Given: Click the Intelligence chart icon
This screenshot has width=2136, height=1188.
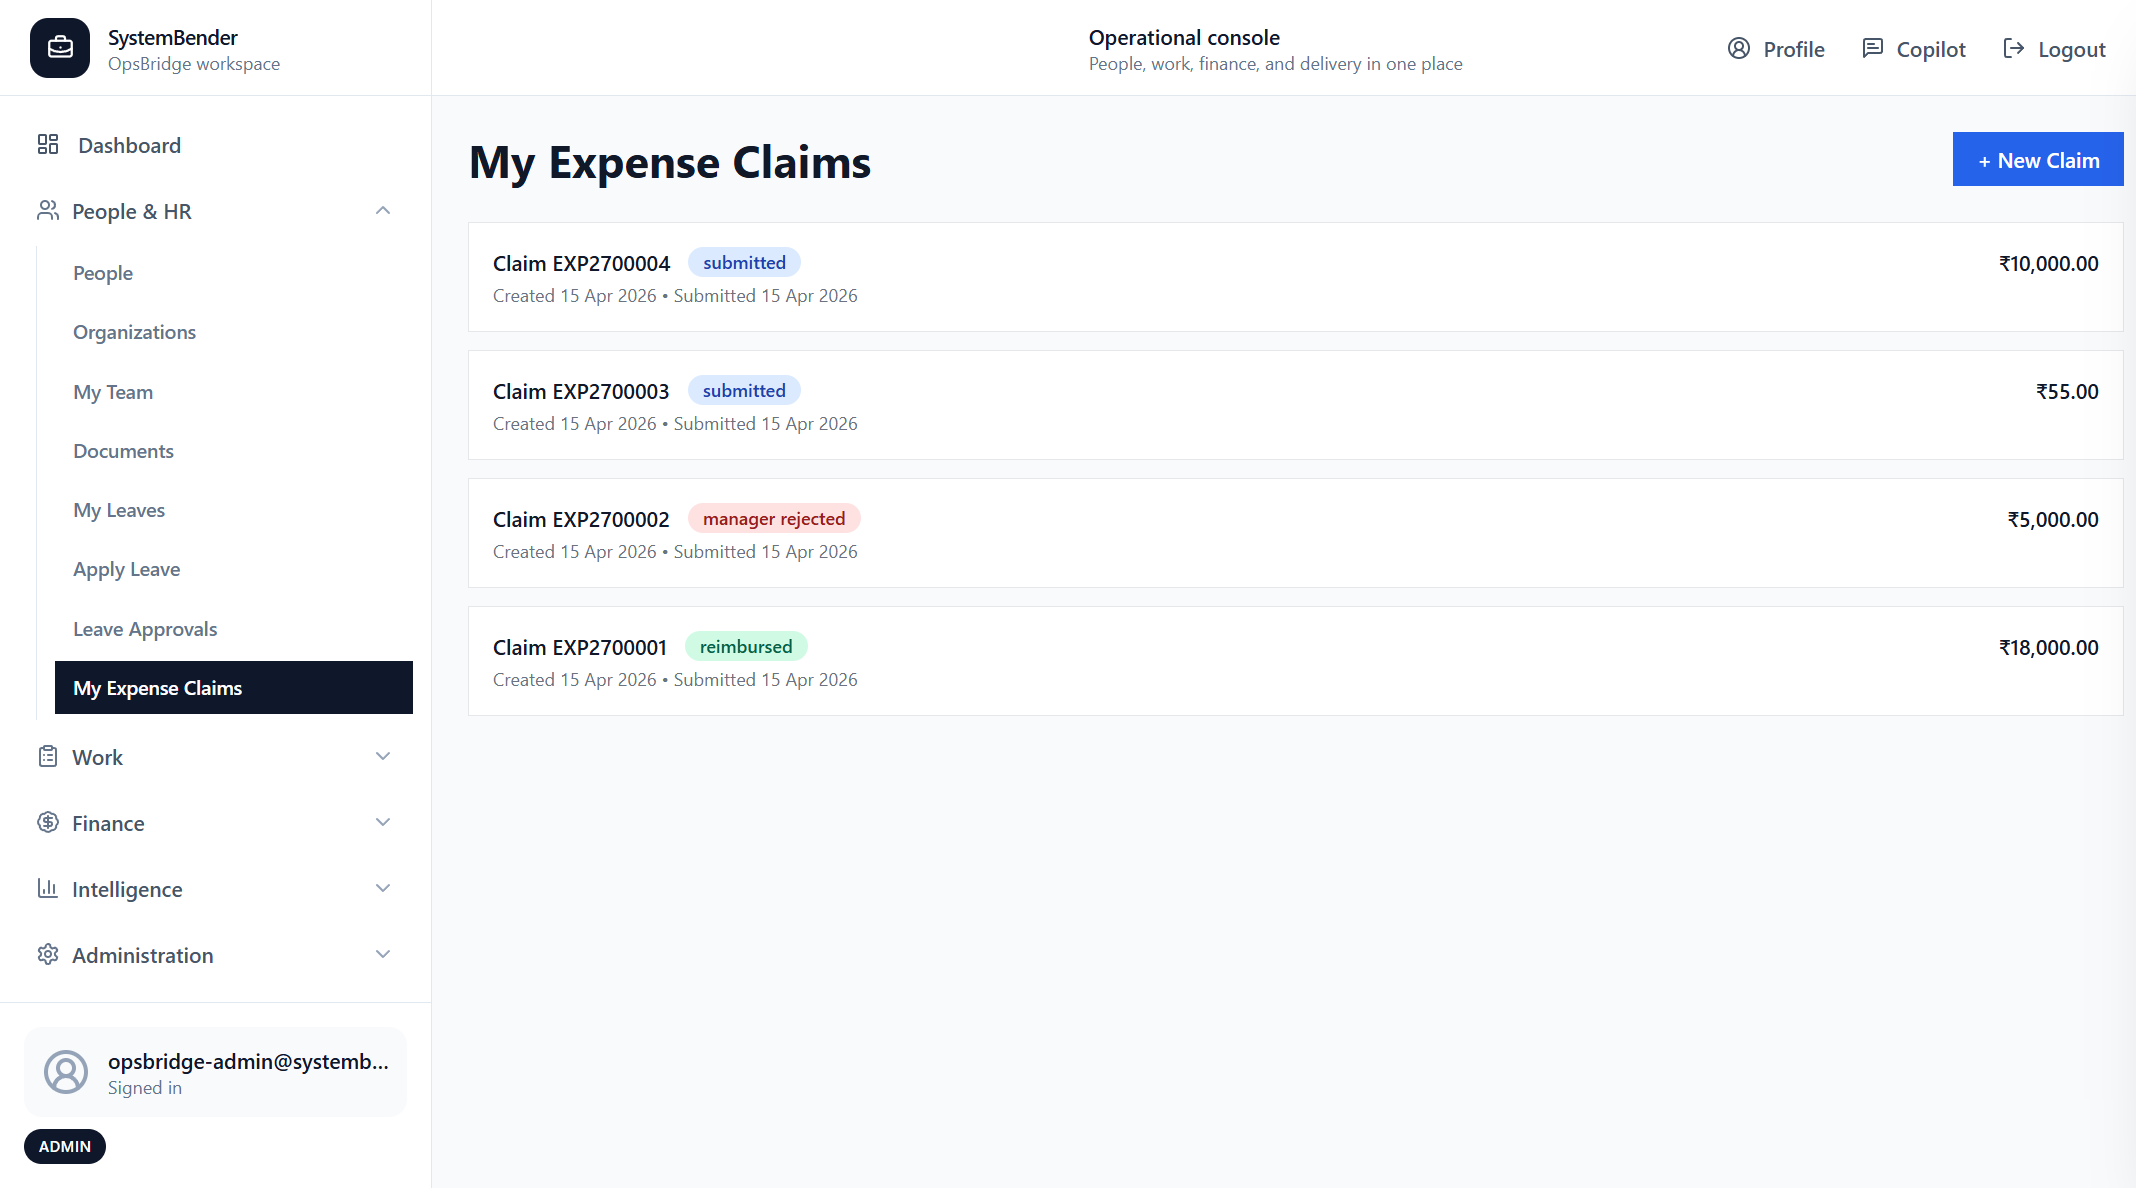Looking at the screenshot, I should (x=48, y=889).
